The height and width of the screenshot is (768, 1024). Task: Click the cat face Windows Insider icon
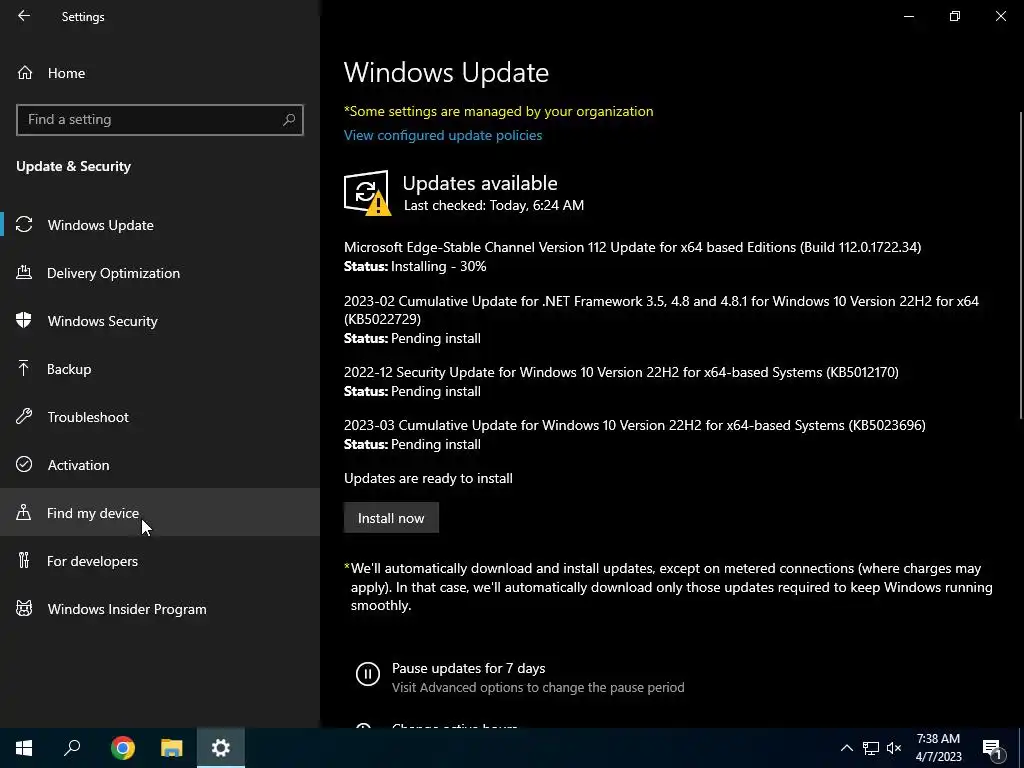(x=24, y=609)
